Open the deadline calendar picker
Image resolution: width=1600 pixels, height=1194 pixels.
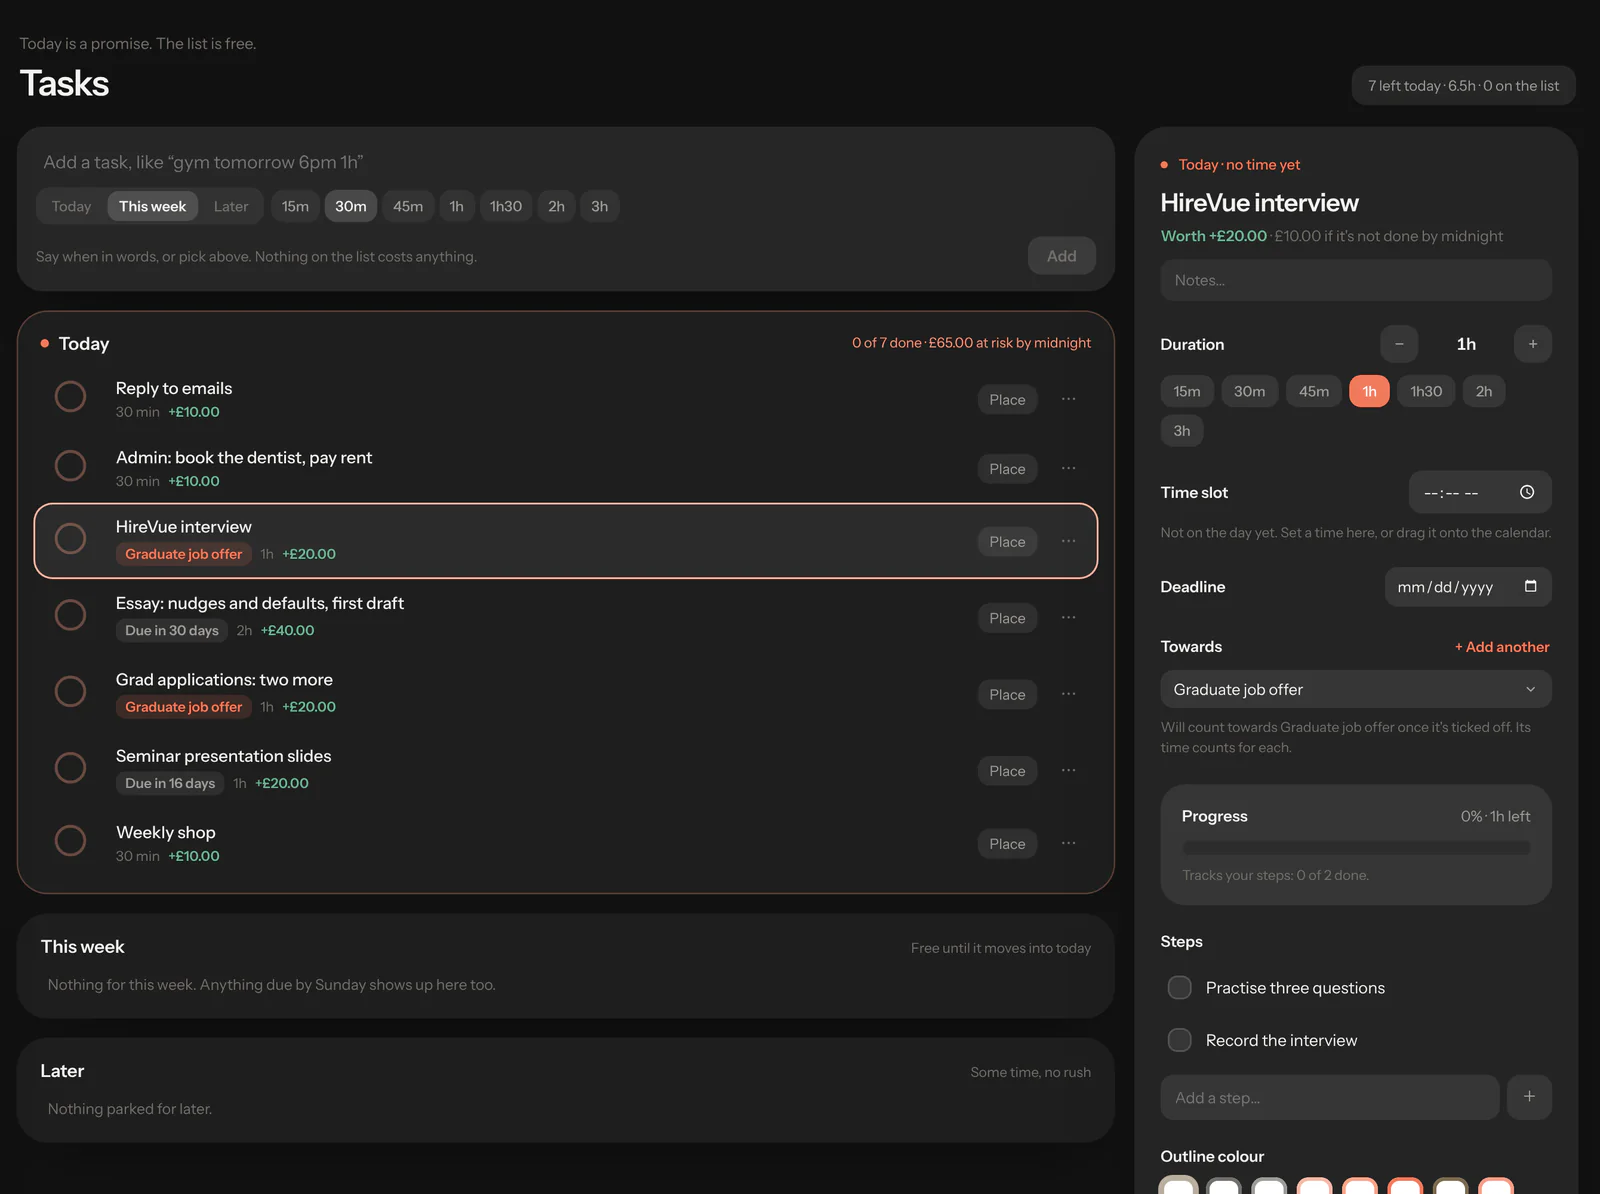[x=1530, y=586]
